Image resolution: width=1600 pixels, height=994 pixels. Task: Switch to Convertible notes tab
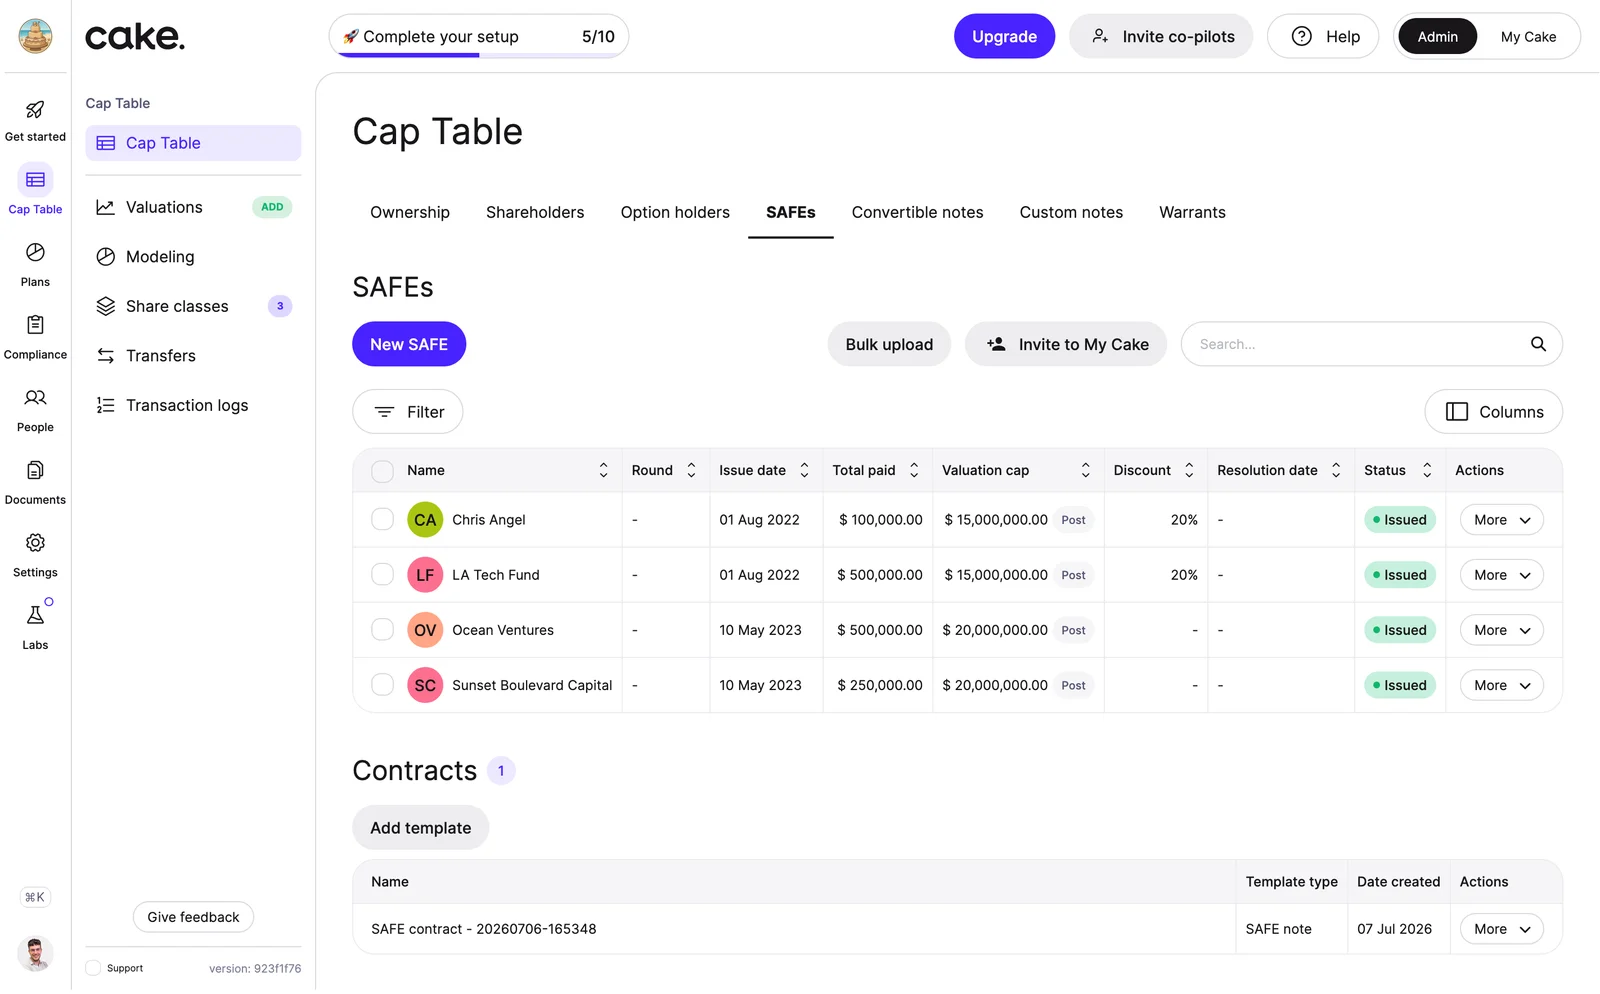(917, 212)
